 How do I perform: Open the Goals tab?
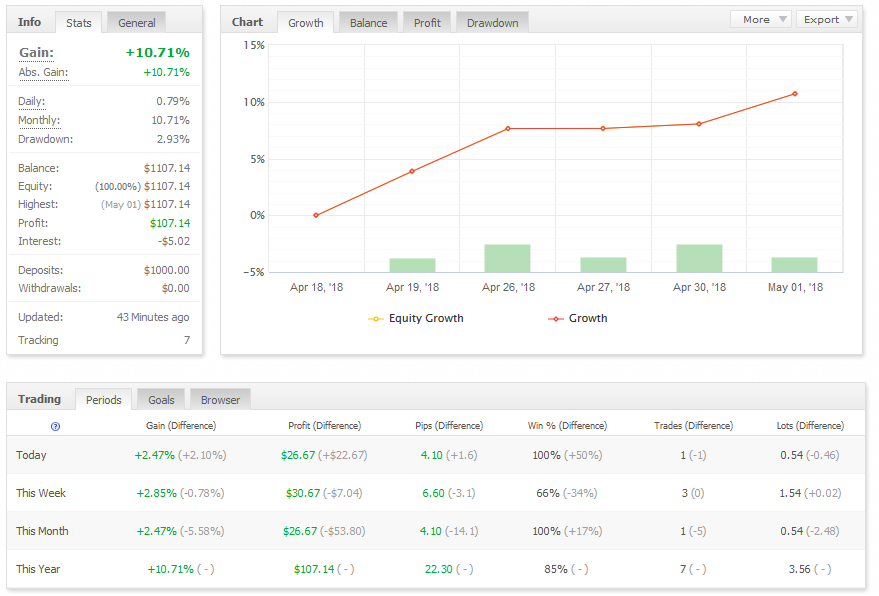coord(161,400)
